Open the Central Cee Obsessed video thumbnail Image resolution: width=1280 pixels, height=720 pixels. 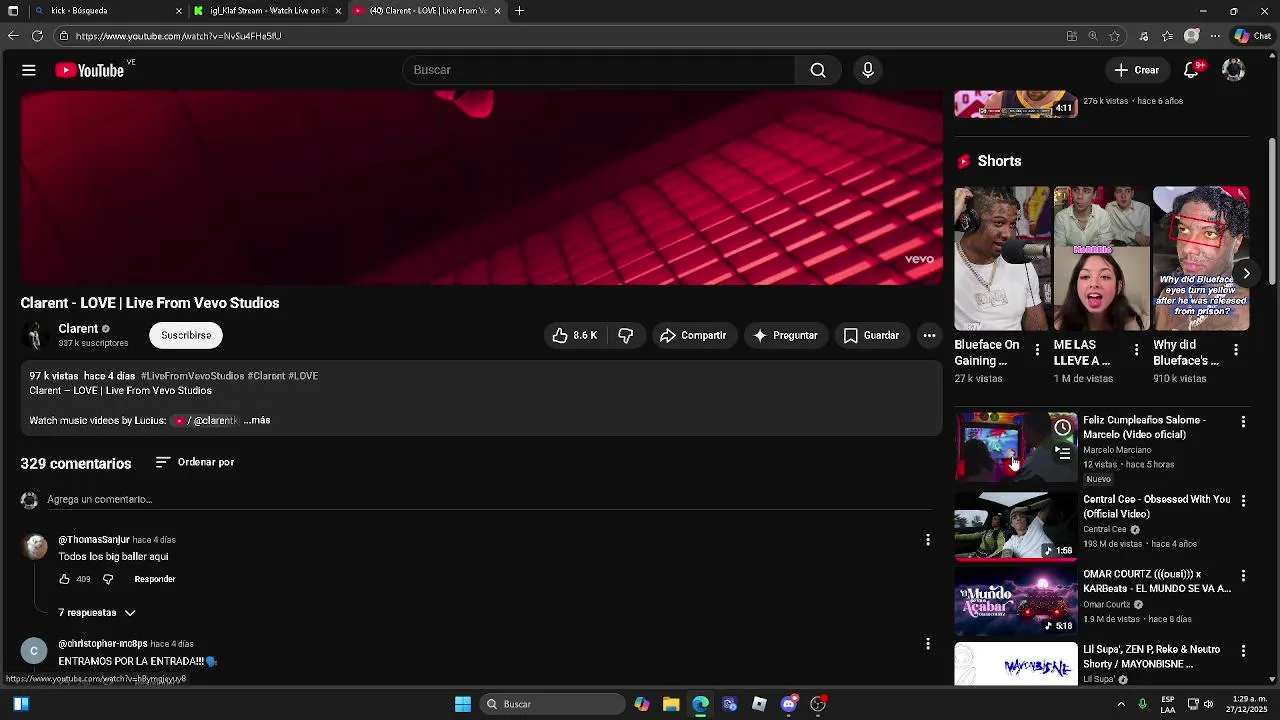[x=1016, y=526]
